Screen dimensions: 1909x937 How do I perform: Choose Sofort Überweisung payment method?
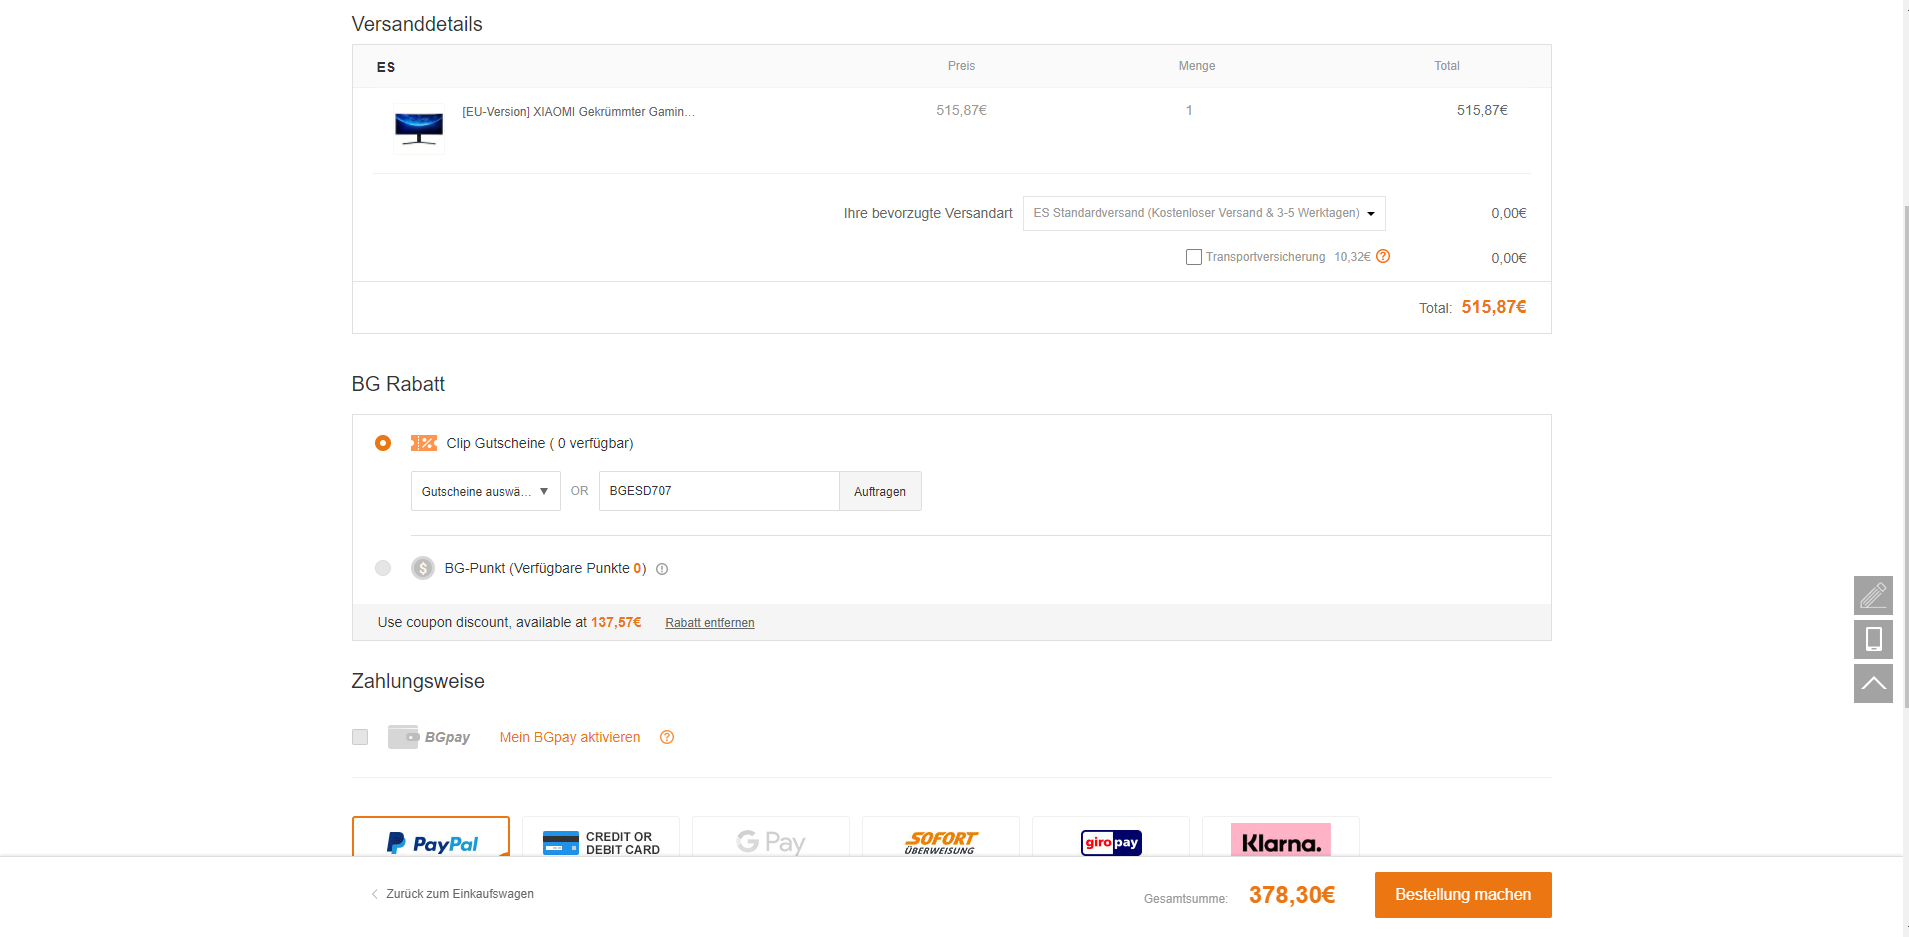coord(941,837)
